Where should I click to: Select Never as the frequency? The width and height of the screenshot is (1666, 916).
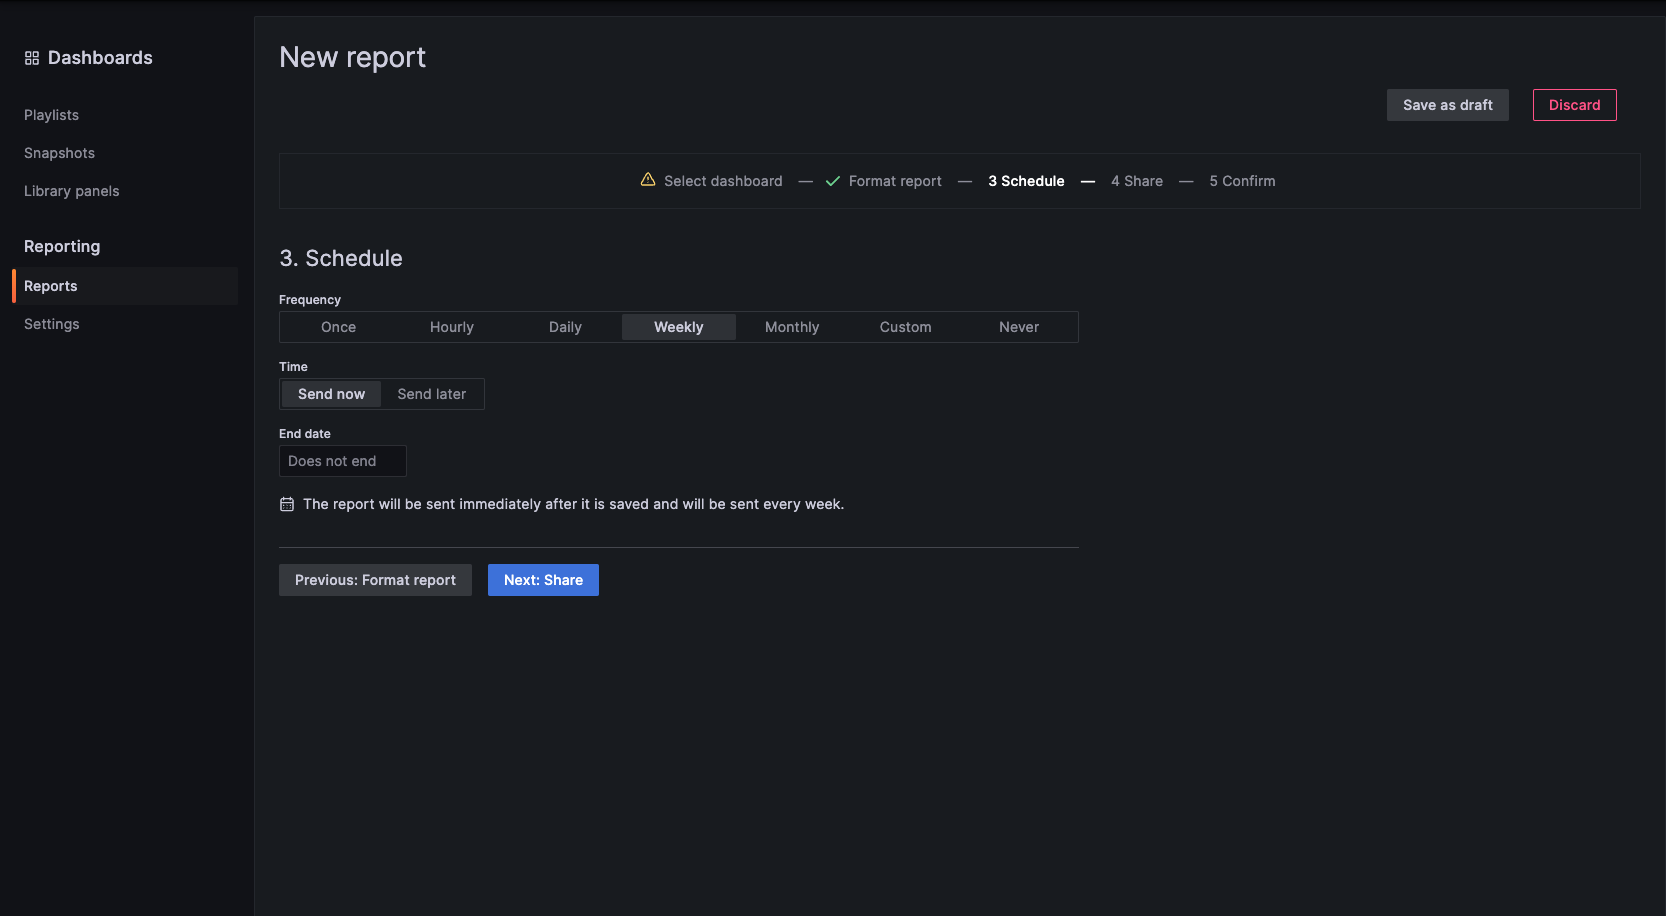[x=1018, y=327]
